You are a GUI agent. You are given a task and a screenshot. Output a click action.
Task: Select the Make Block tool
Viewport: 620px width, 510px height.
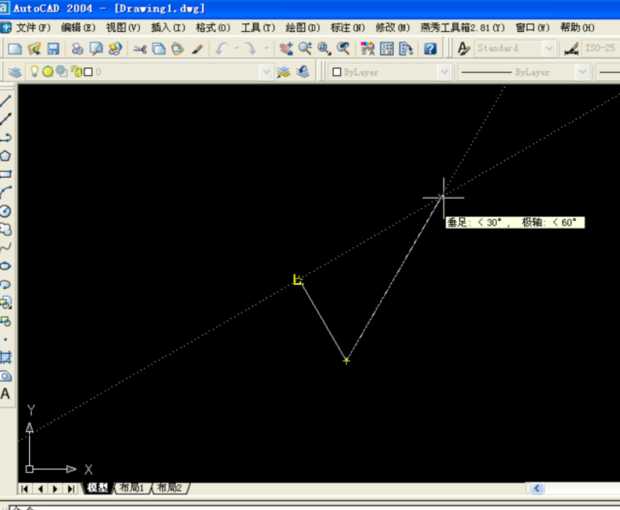[x=6, y=321]
